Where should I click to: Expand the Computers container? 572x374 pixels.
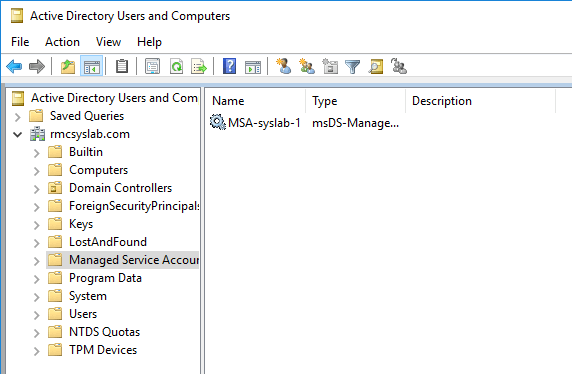click(x=36, y=170)
